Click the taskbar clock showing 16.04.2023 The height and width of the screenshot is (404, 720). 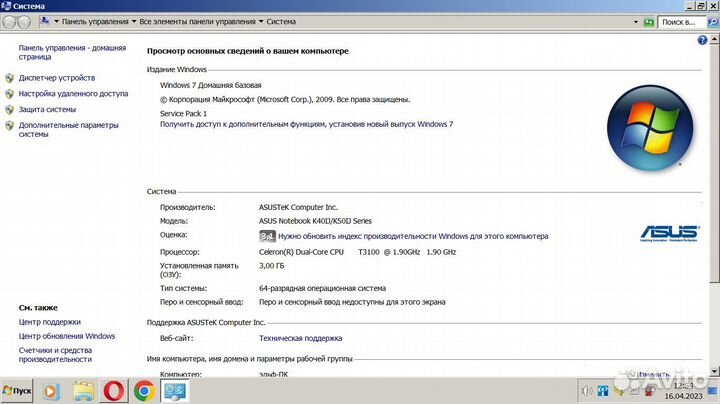point(683,391)
